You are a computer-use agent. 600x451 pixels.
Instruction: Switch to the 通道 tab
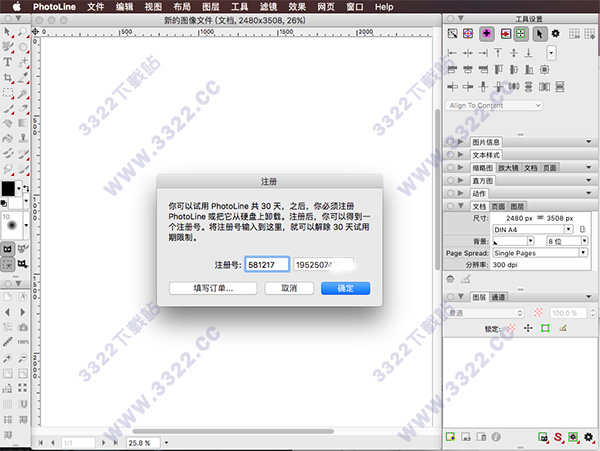pos(498,297)
